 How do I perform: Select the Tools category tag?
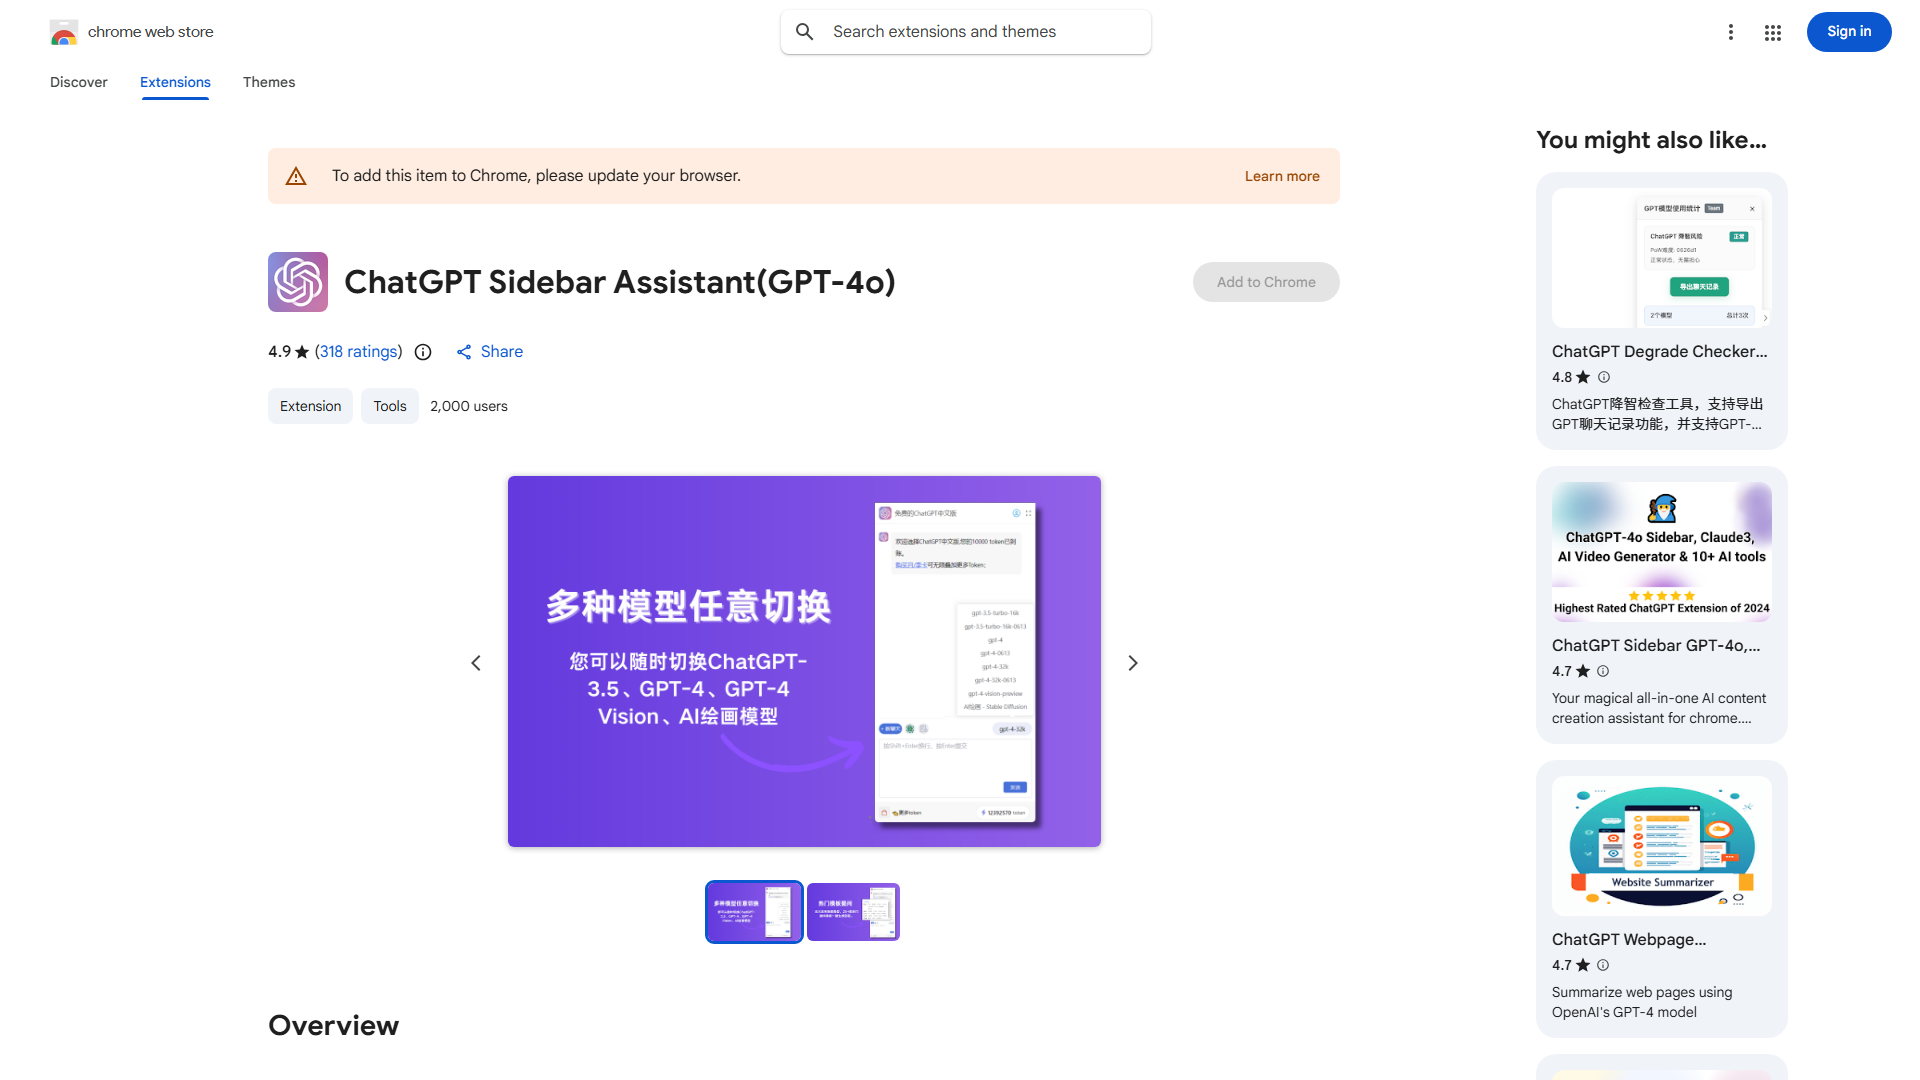click(389, 406)
